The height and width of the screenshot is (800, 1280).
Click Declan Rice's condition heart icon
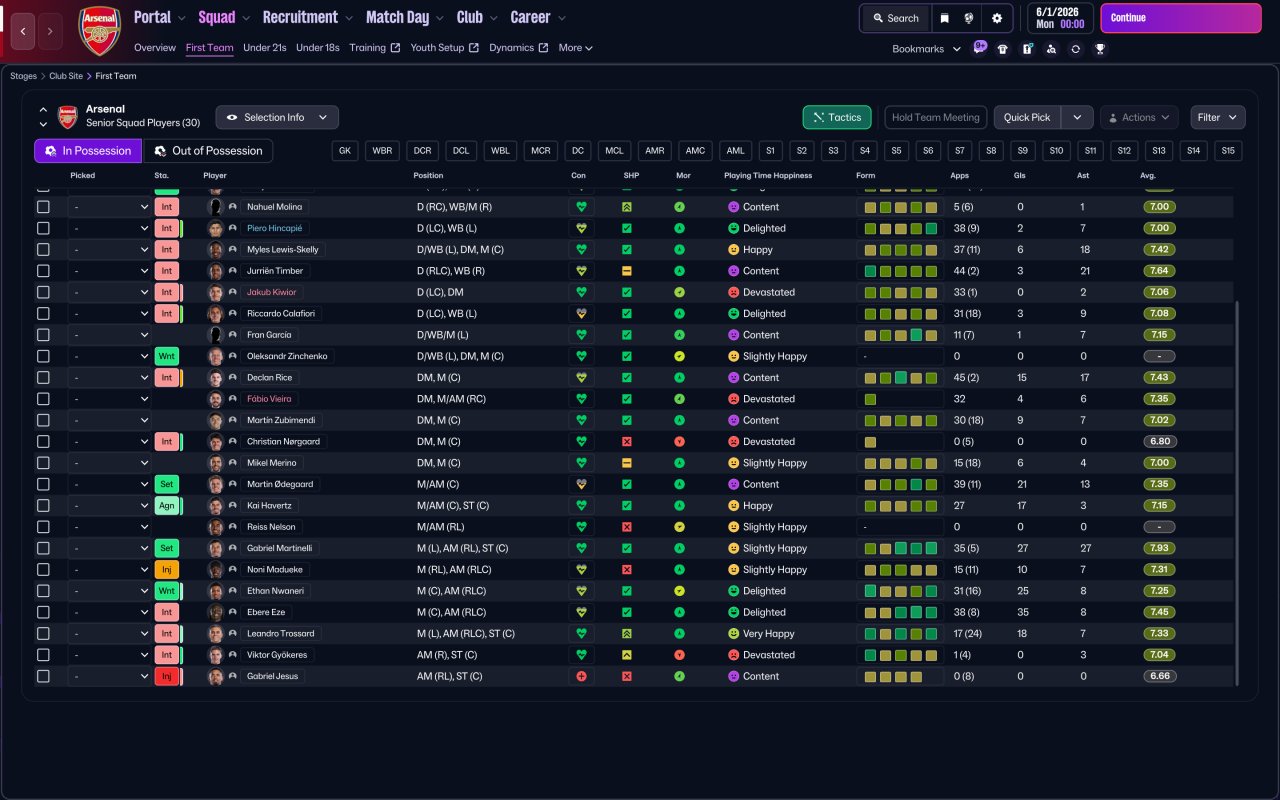pyautogui.click(x=581, y=378)
